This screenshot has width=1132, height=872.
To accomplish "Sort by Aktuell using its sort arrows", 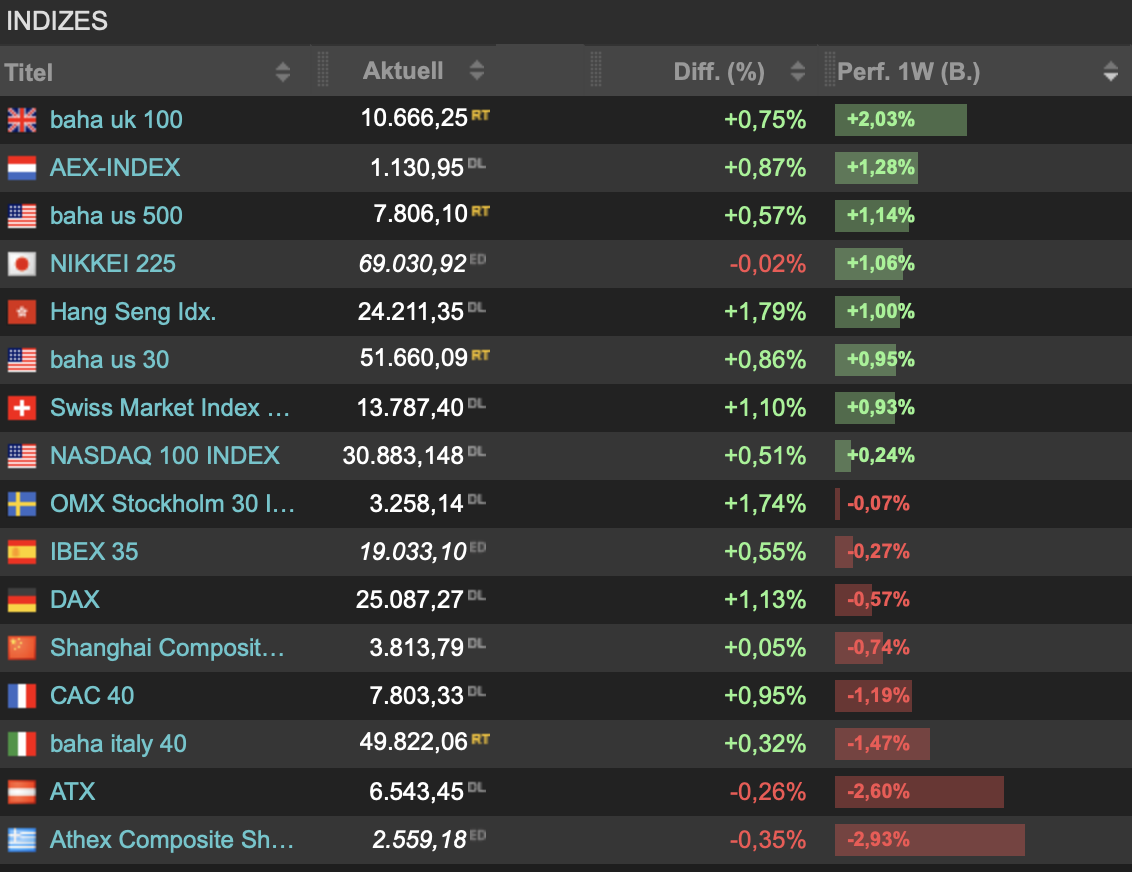I will coord(476,70).
